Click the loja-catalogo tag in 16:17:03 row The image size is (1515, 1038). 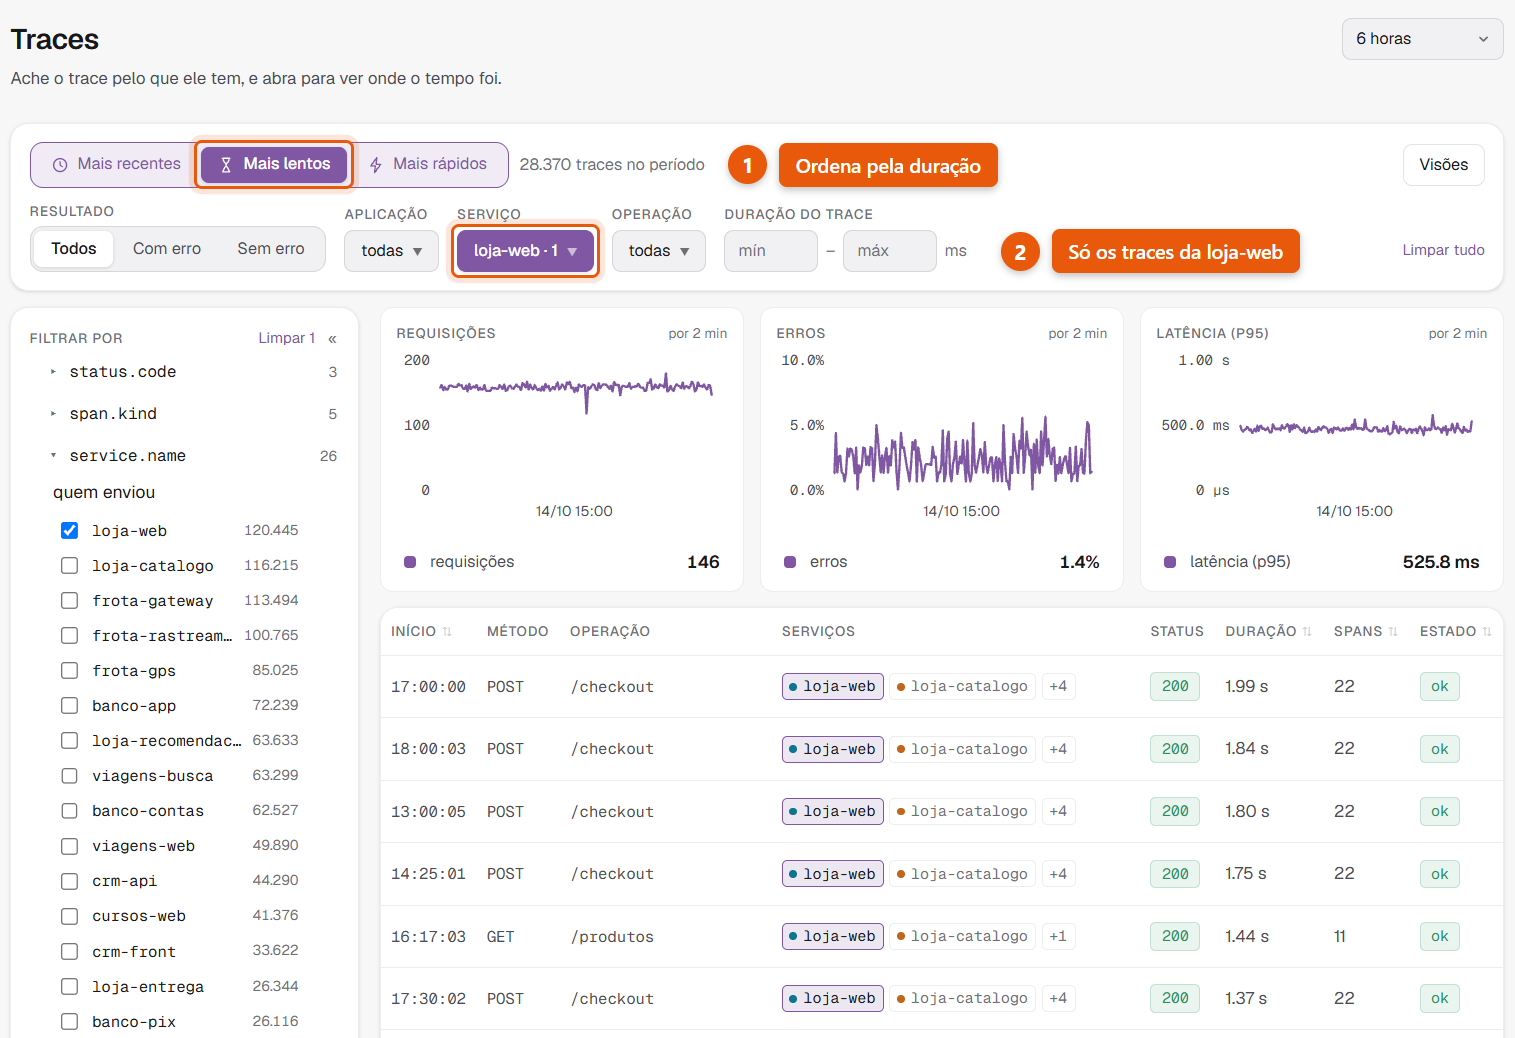coord(962,937)
